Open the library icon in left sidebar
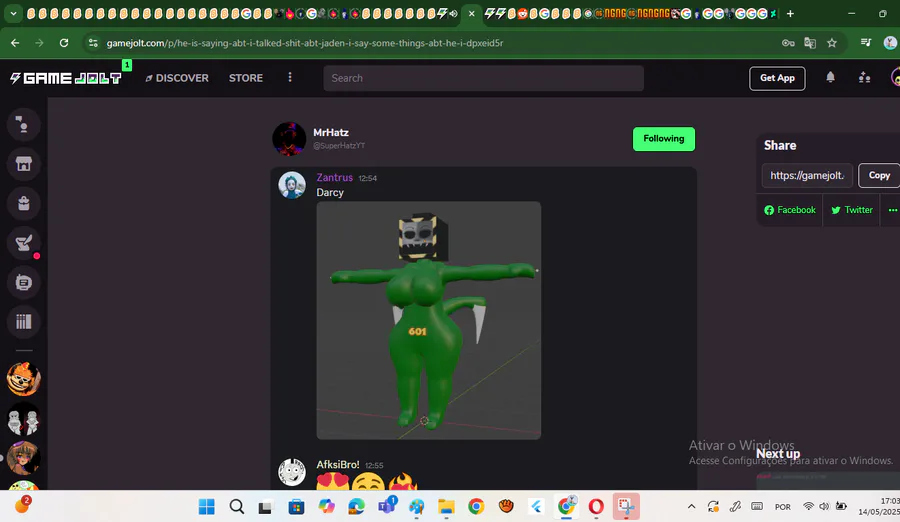This screenshot has height=522, width=900. pyautogui.click(x=24, y=322)
